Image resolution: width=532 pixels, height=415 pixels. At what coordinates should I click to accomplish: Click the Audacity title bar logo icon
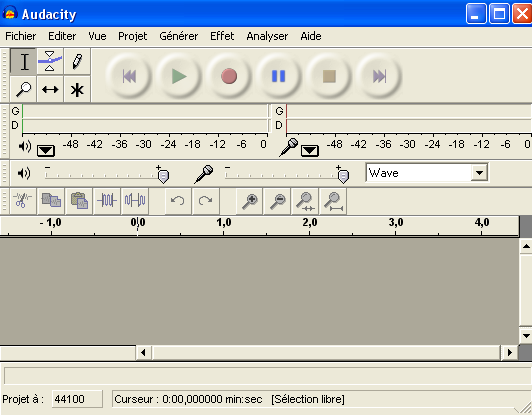[10, 13]
